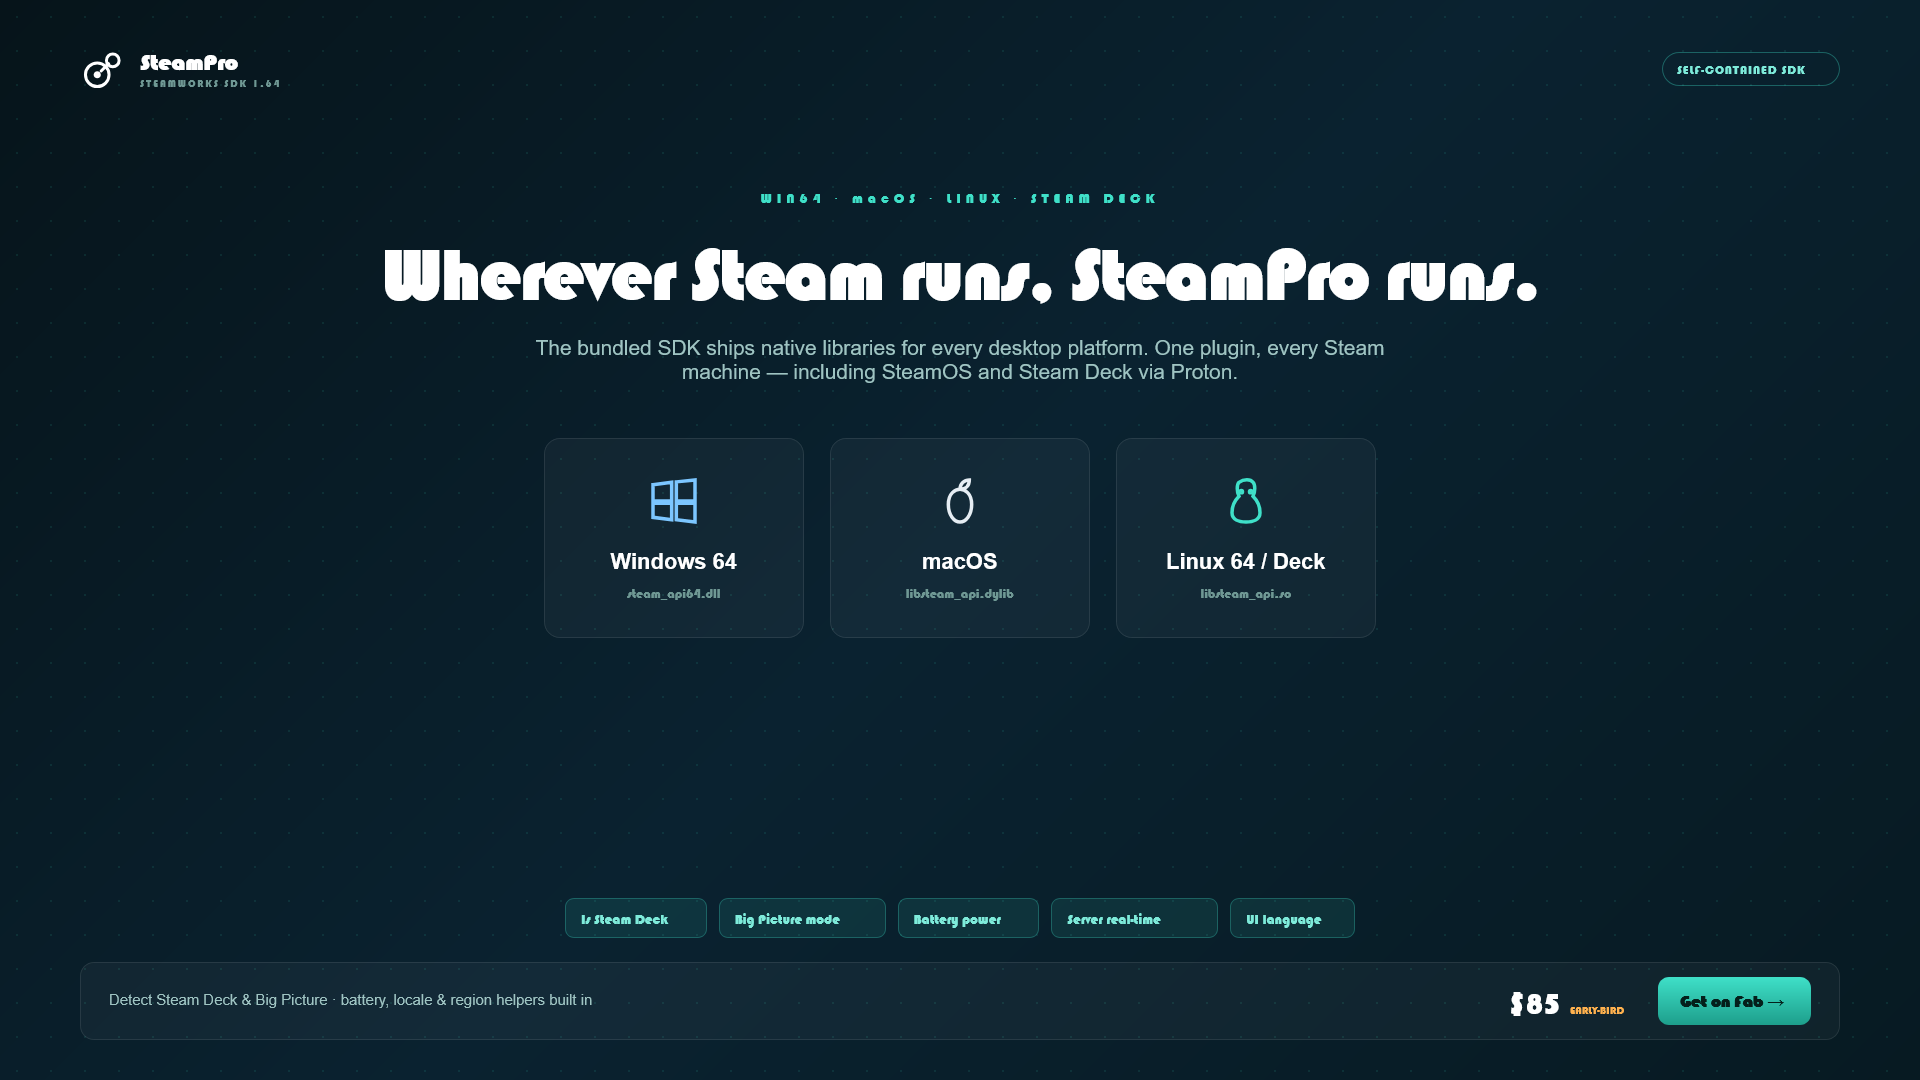The width and height of the screenshot is (1920, 1080).
Task: Click the Wherever Steam runs headline
Action: pyautogui.click(x=960, y=276)
